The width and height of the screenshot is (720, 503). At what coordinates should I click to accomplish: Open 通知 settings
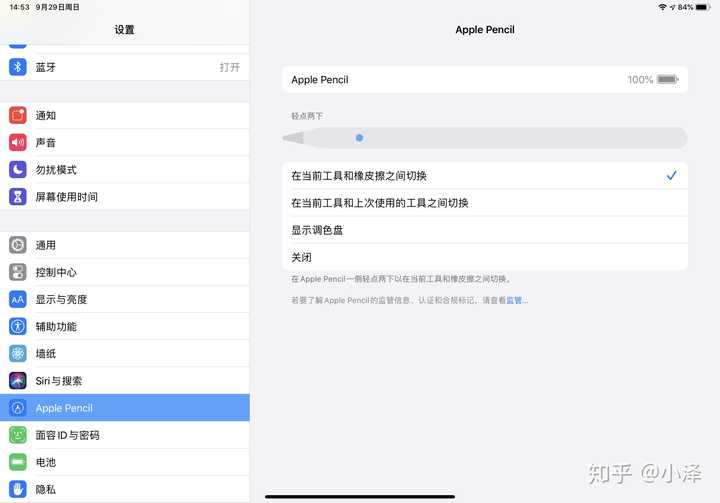point(124,115)
